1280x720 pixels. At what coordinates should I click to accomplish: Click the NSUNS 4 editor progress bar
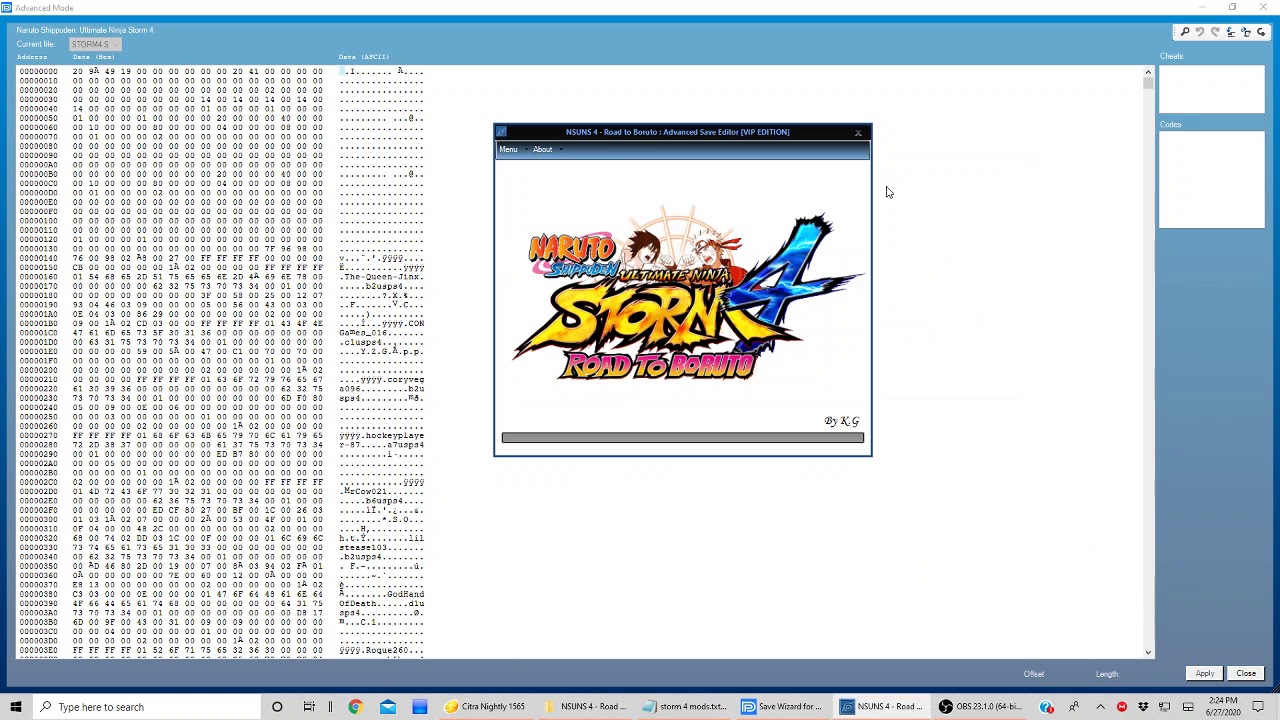(683, 437)
